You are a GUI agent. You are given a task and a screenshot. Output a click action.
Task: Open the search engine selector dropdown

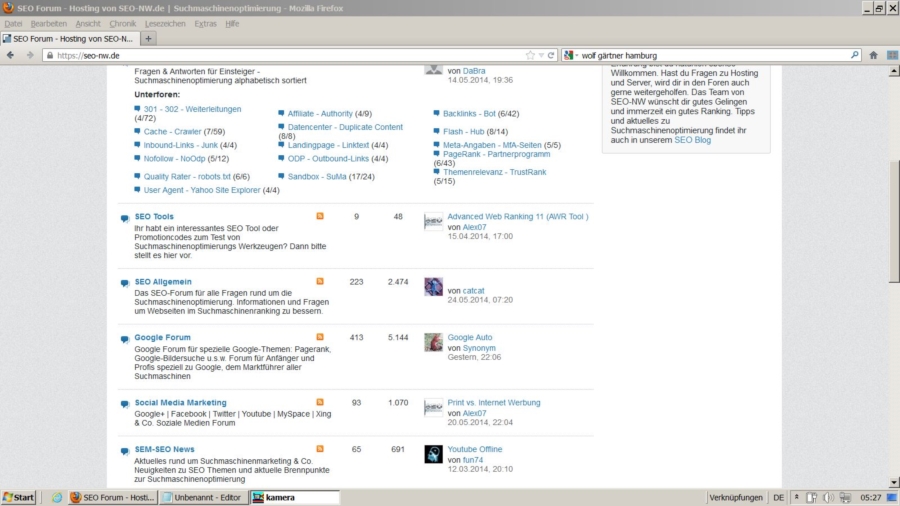(571, 56)
